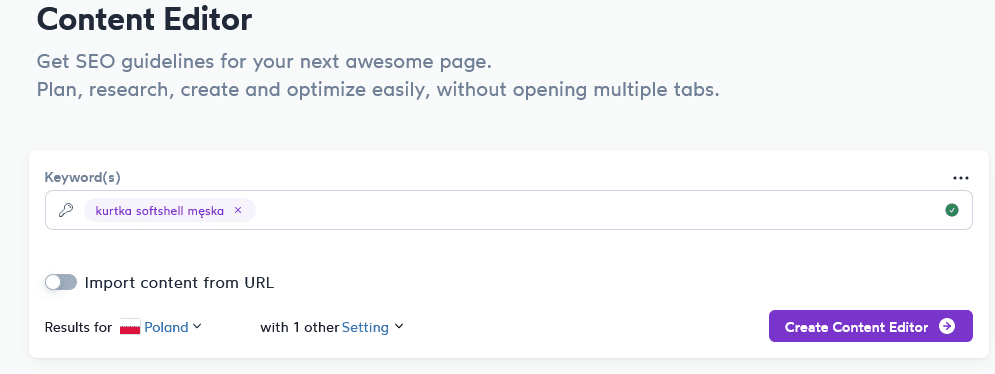Click the Content Editor page heading
The image size is (995, 374).
click(144, 18)
